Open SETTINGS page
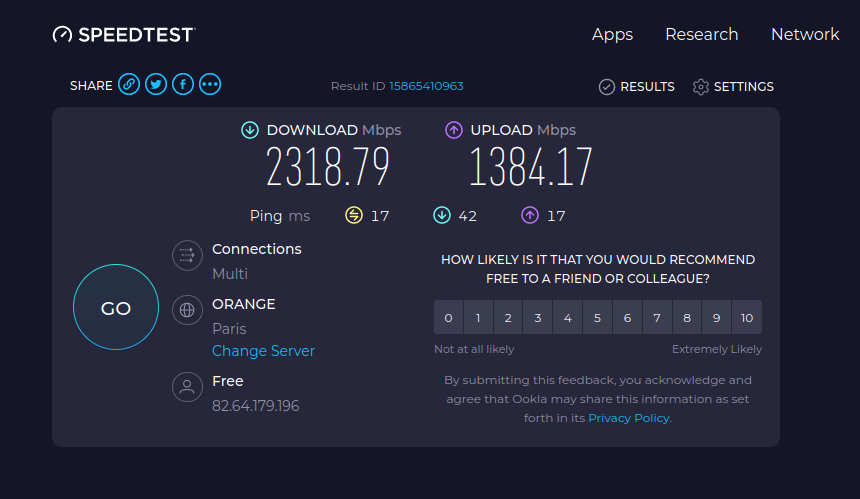This screenshot has height=499, width=860. point(744,87)
